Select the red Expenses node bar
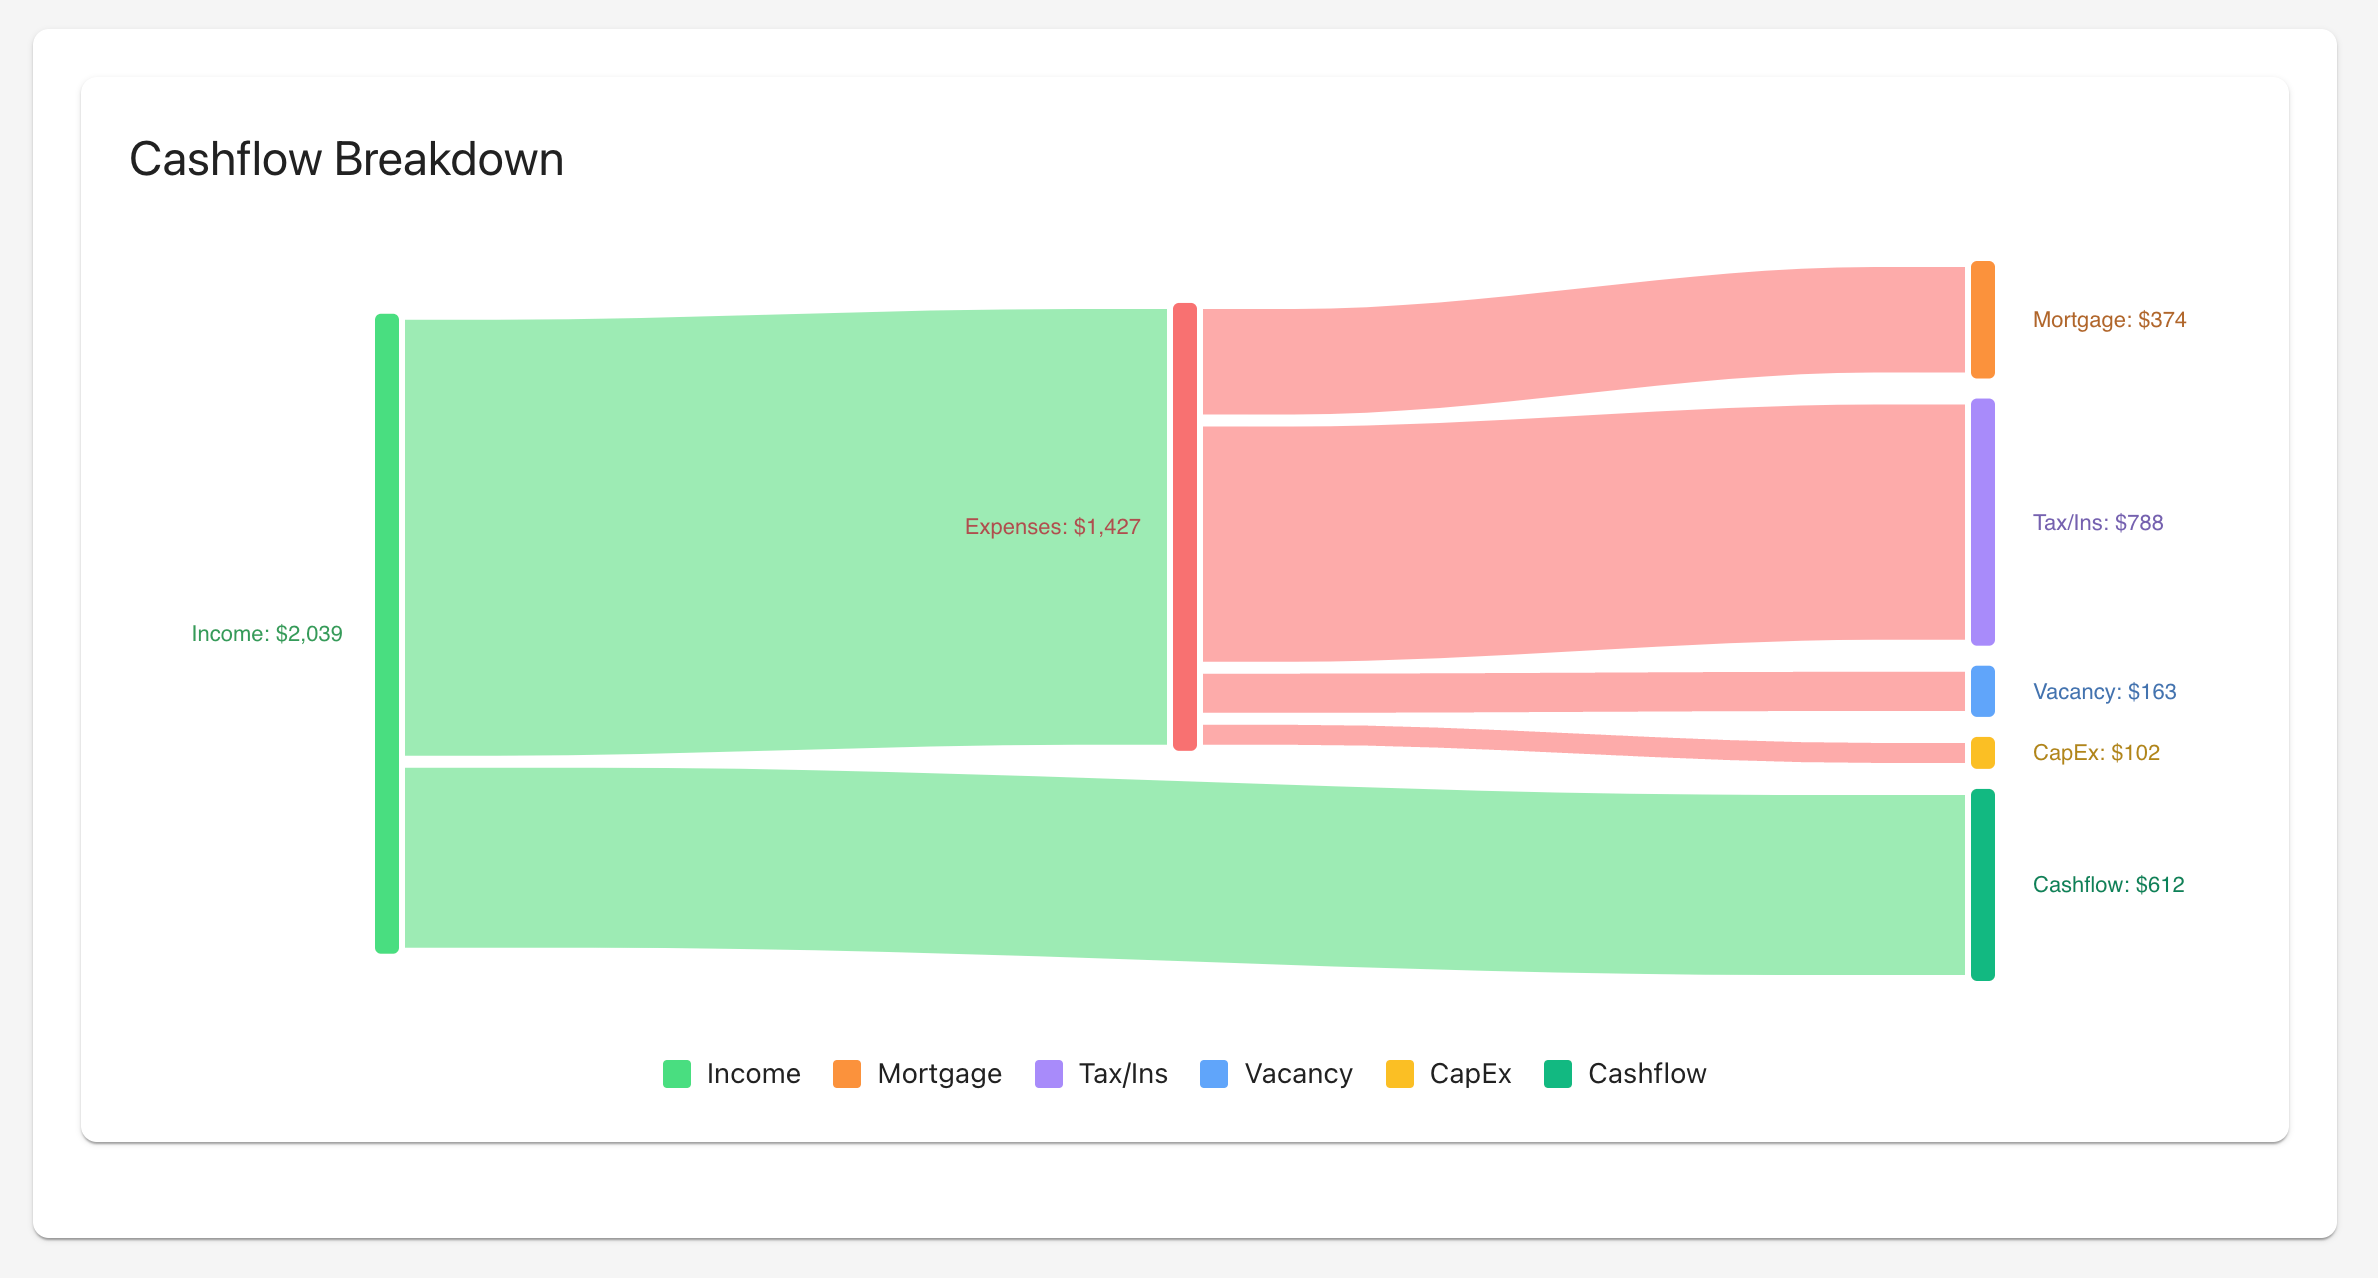The width and height of the screenshot is (2378, 1278). tap(1185, 526)
